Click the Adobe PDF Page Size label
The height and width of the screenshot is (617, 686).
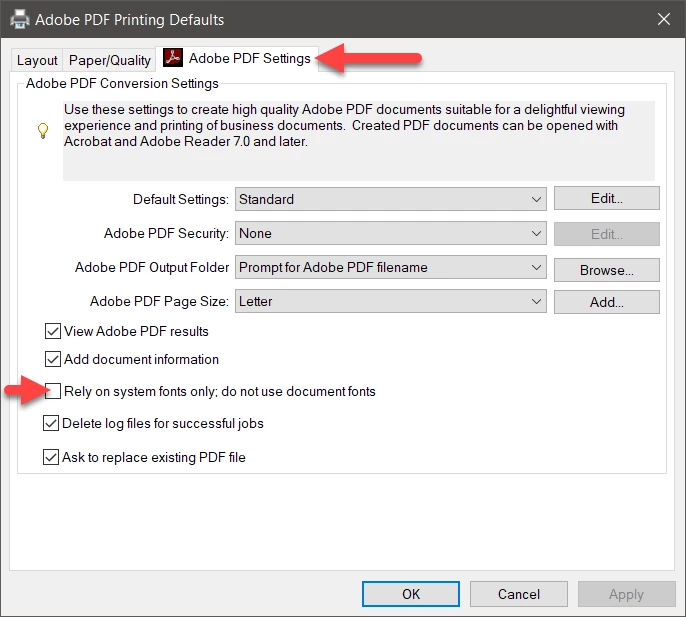click(159, 301)
